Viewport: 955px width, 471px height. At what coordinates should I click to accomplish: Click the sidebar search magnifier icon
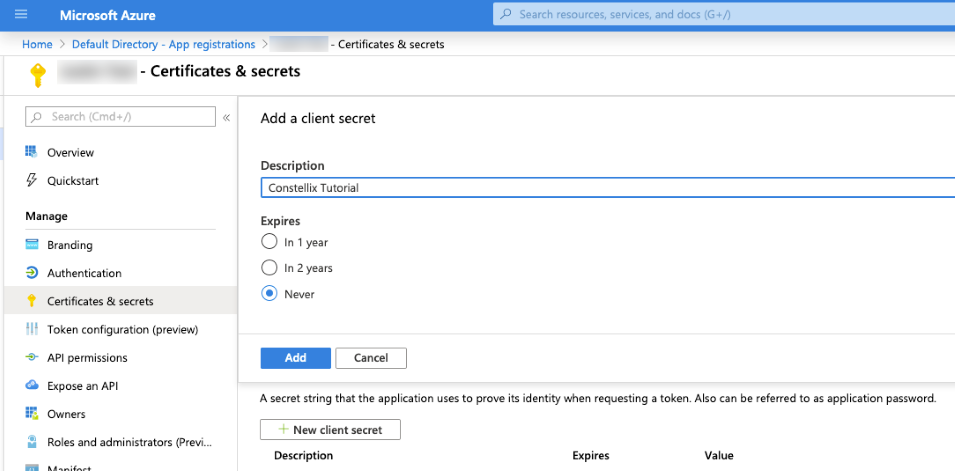pos(37,116)
